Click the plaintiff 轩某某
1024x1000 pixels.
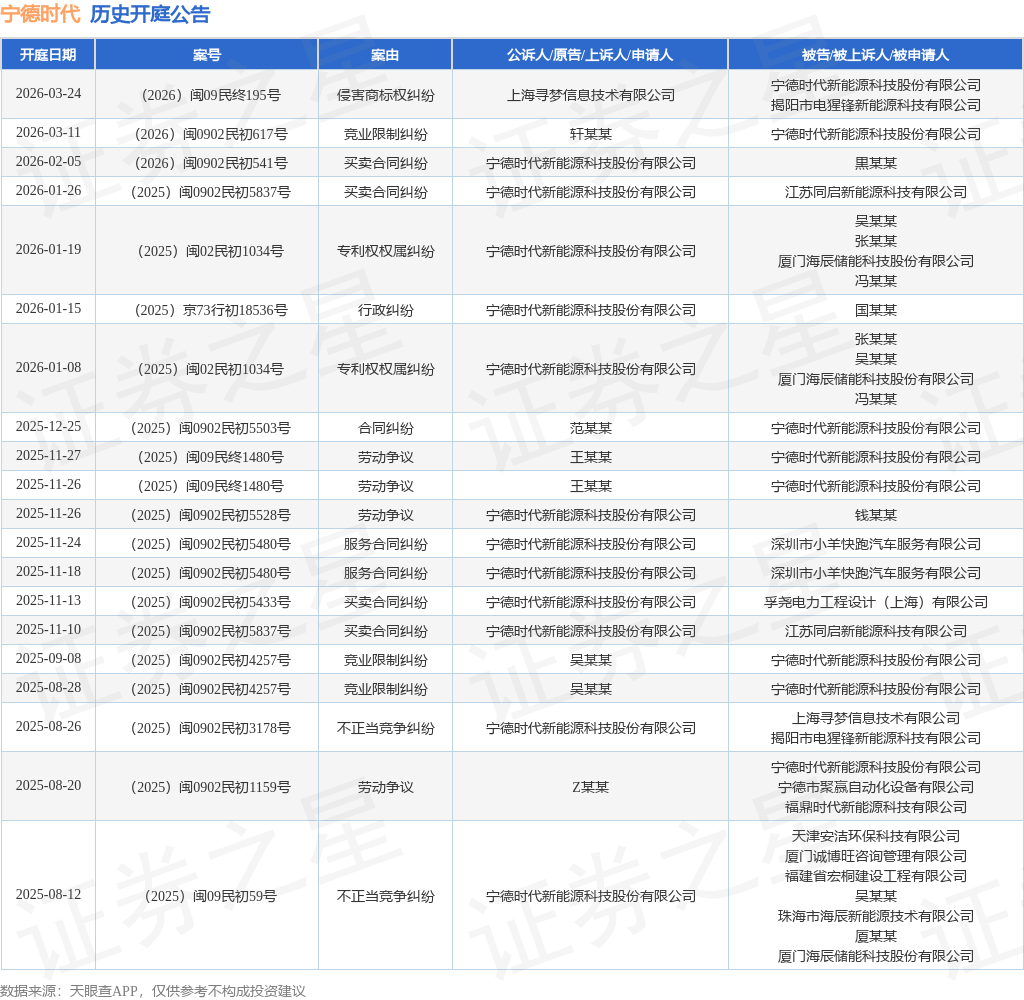[590, 135]
